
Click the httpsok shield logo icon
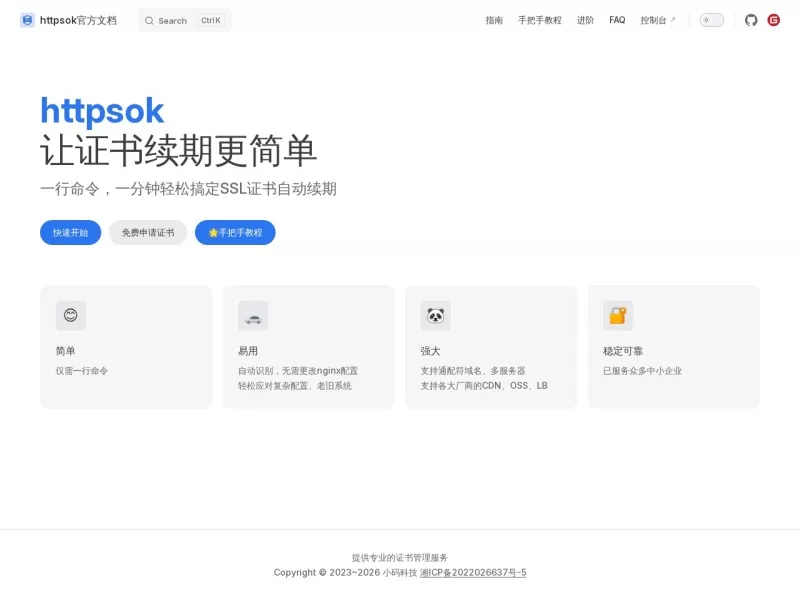point(27,20)
